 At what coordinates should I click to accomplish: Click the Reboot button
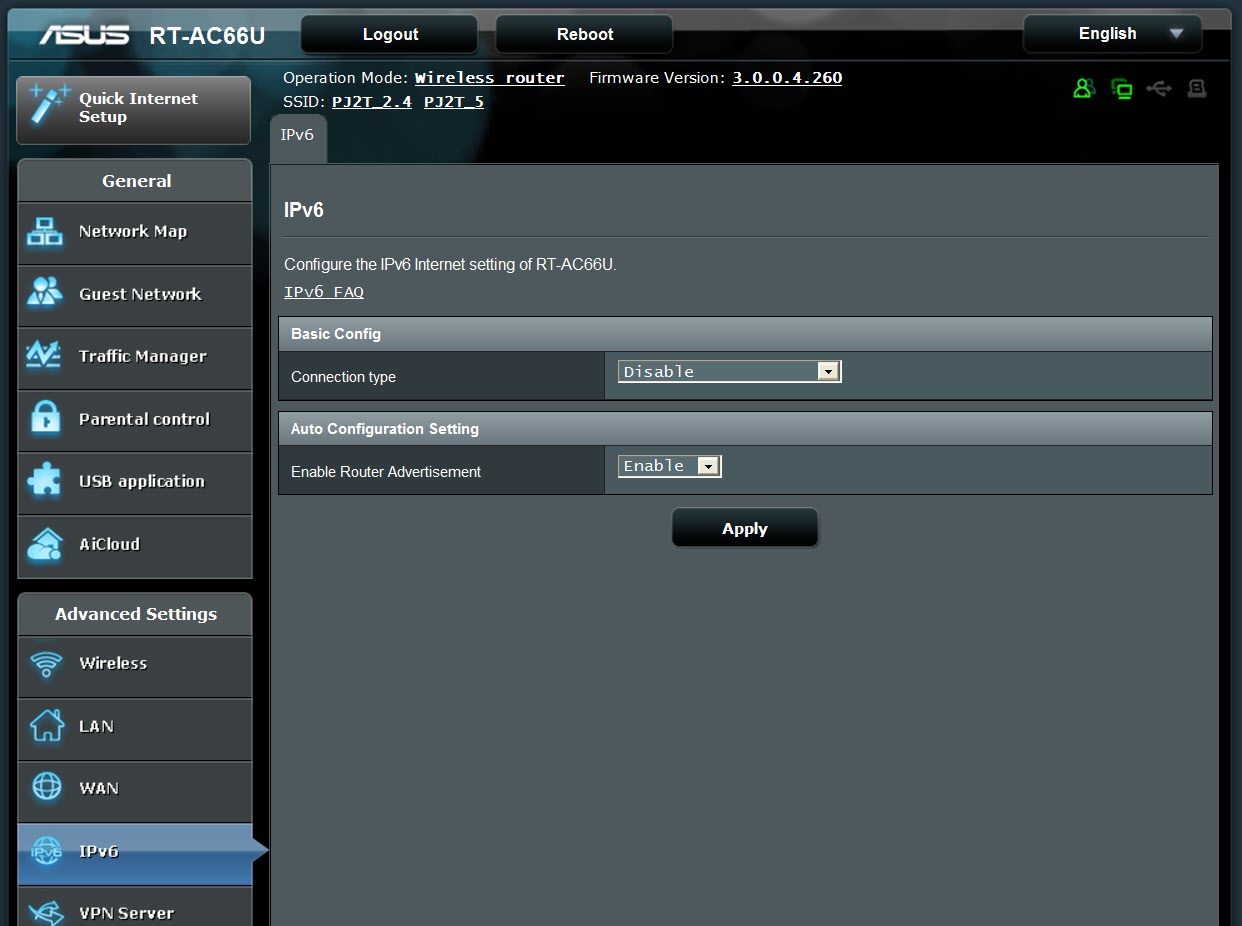[x=584, y=34]
